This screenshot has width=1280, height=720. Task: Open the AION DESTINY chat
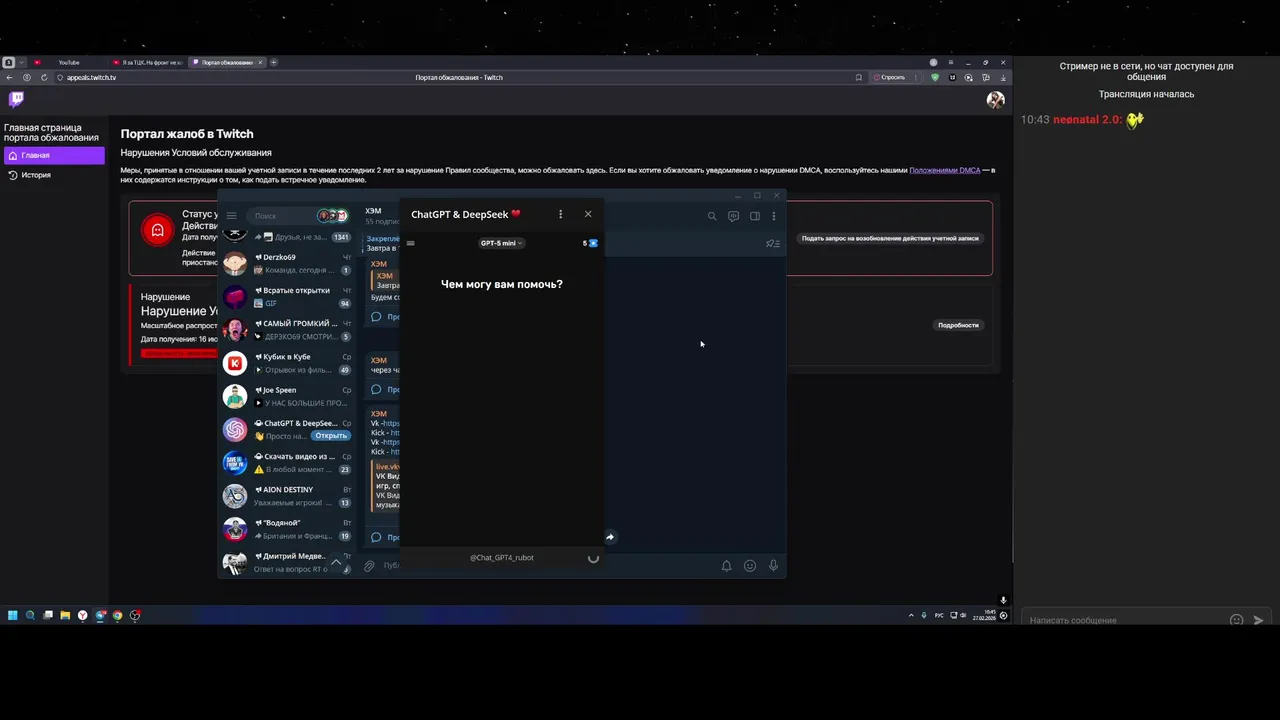(x=287, y=496)
